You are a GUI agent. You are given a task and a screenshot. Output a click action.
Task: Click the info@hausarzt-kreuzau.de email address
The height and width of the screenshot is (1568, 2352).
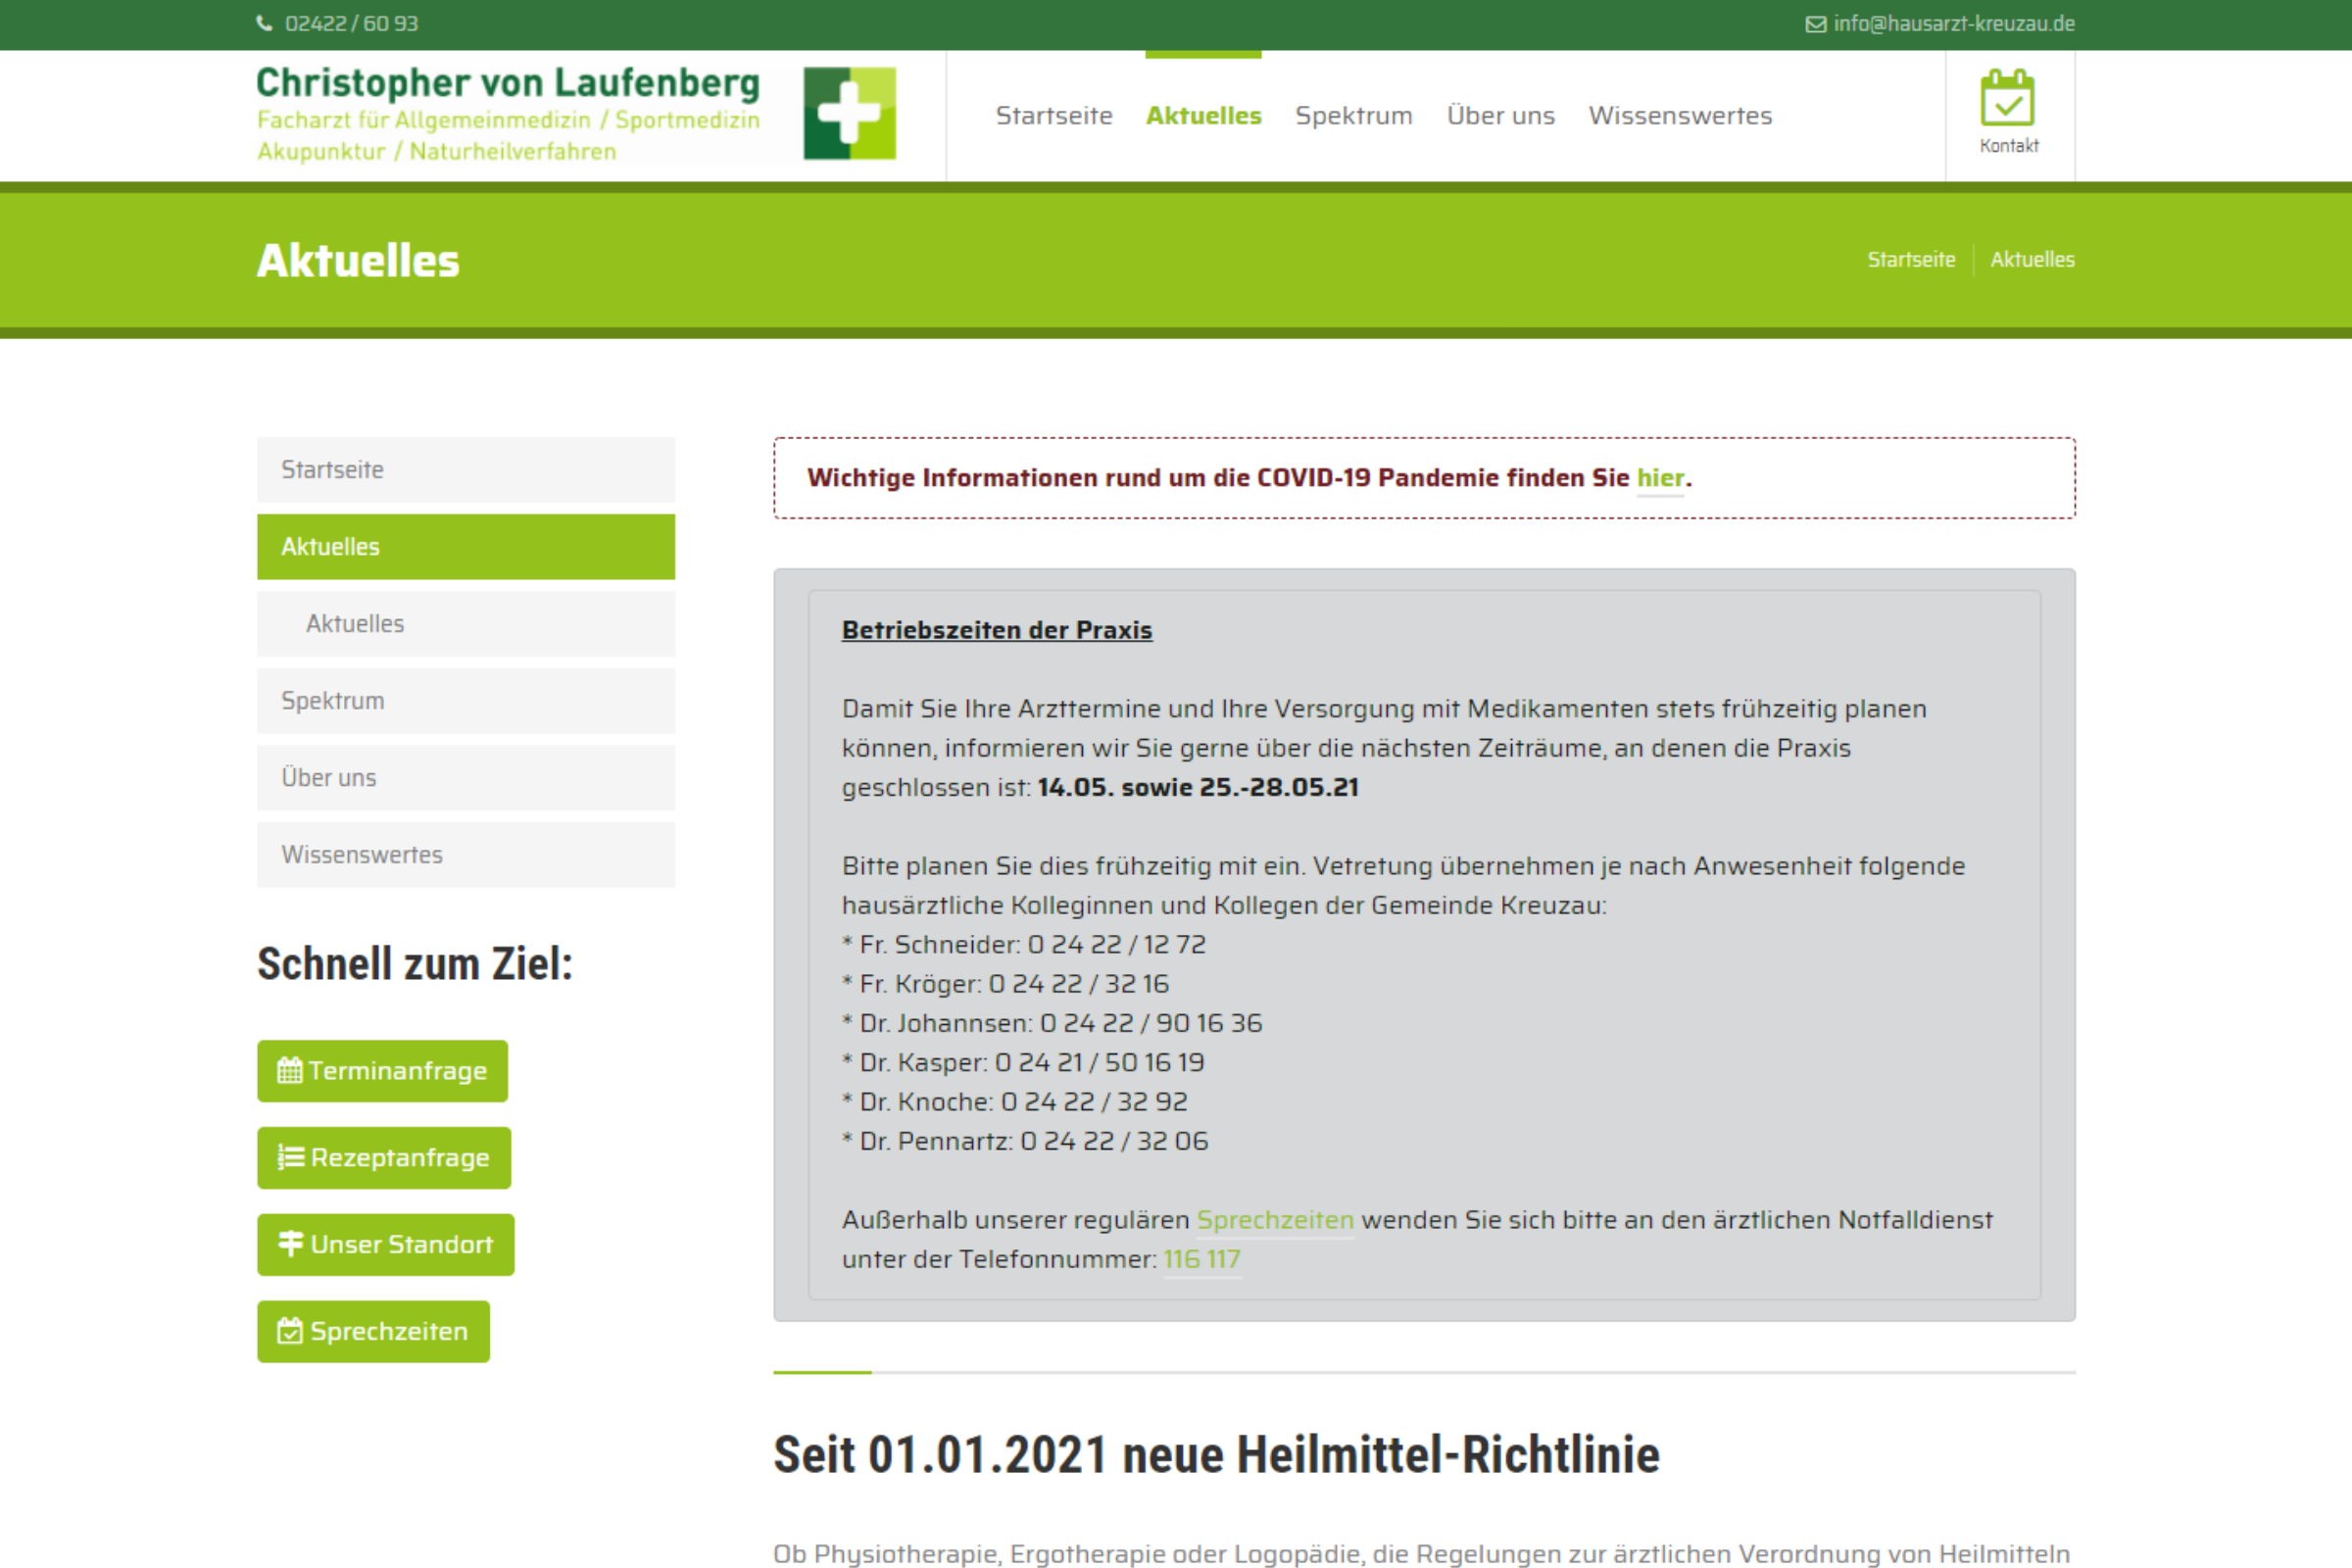(1953, 24)
